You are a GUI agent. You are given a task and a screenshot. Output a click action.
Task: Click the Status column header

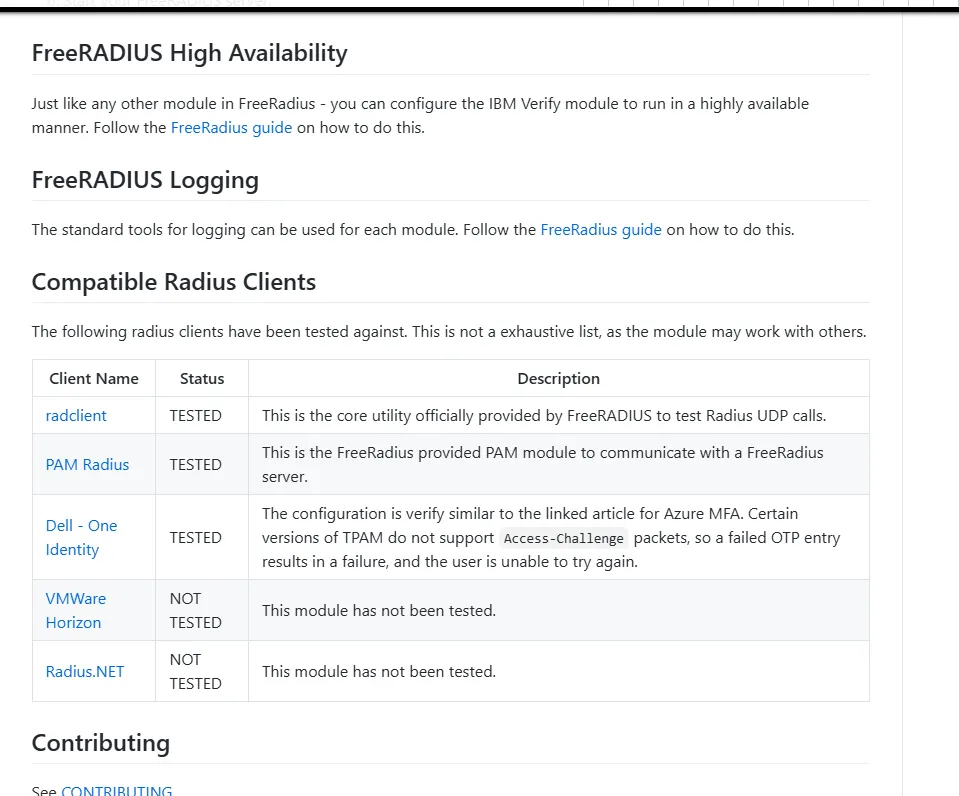pyautogui.click(x=202, y=379)
